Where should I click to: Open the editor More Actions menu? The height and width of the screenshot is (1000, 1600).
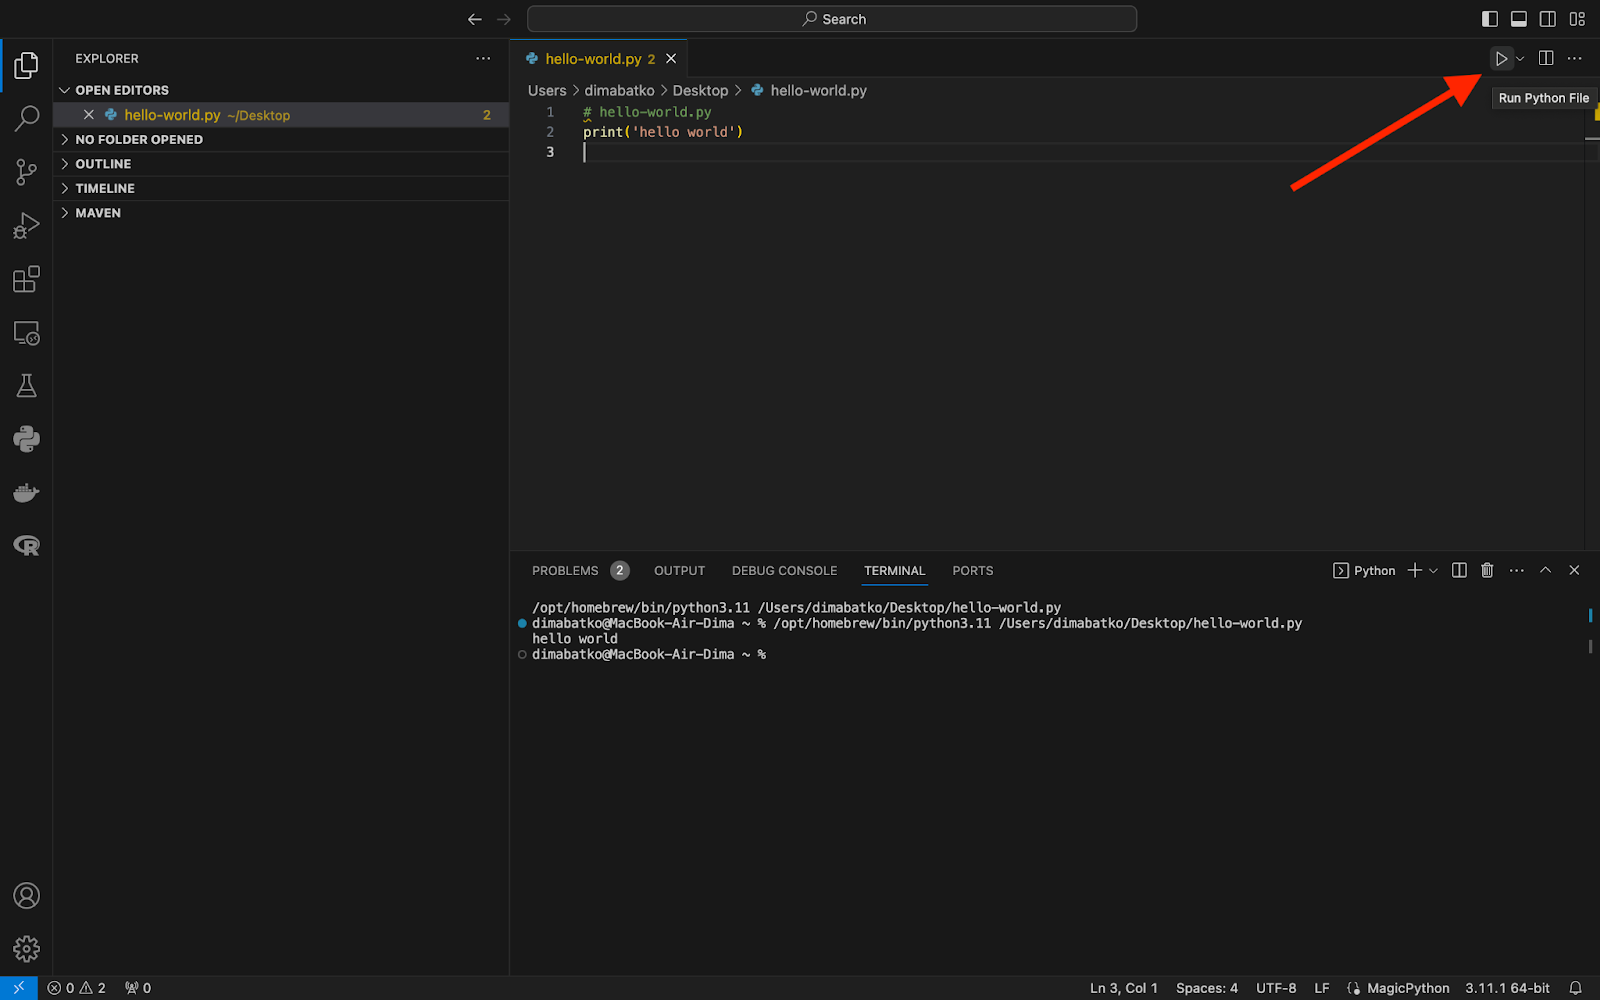[1575, 59]
